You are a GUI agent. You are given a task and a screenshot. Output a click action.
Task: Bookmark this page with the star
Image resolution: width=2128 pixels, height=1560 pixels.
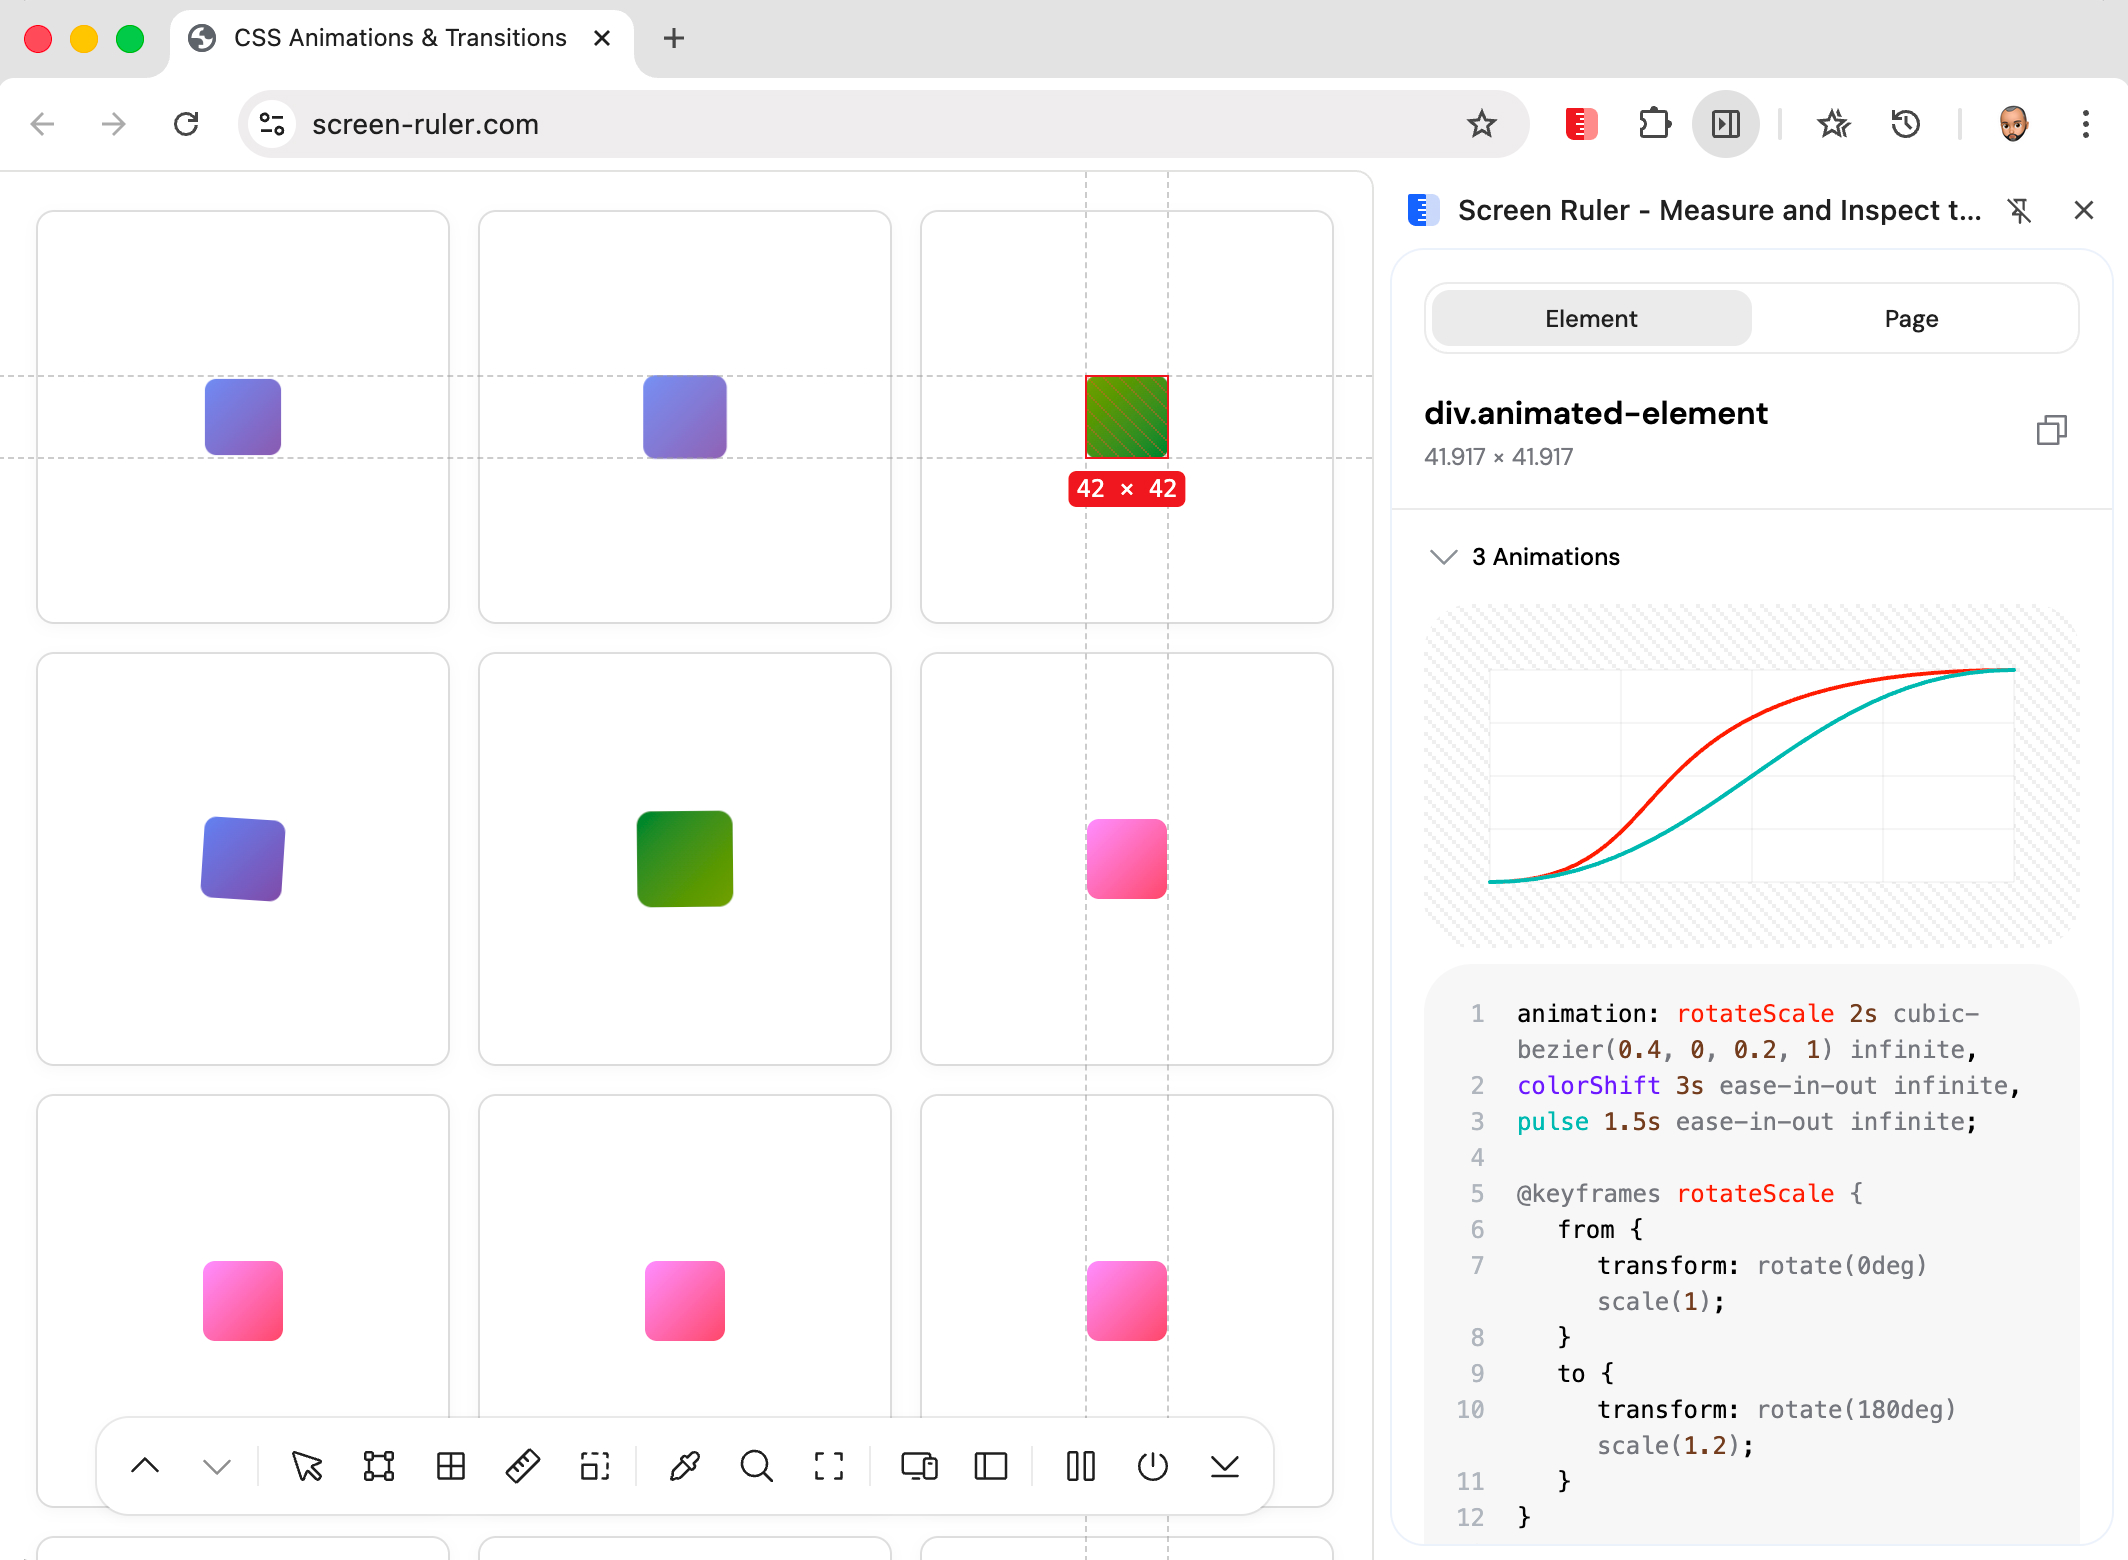[1481, 124]
